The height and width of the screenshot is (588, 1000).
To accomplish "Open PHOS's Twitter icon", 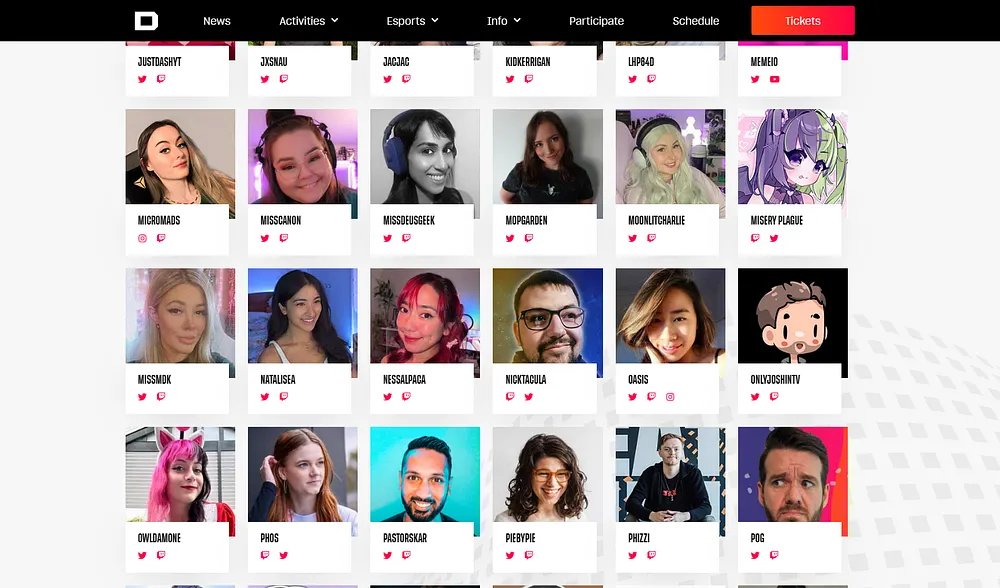I will click(283, 555).
